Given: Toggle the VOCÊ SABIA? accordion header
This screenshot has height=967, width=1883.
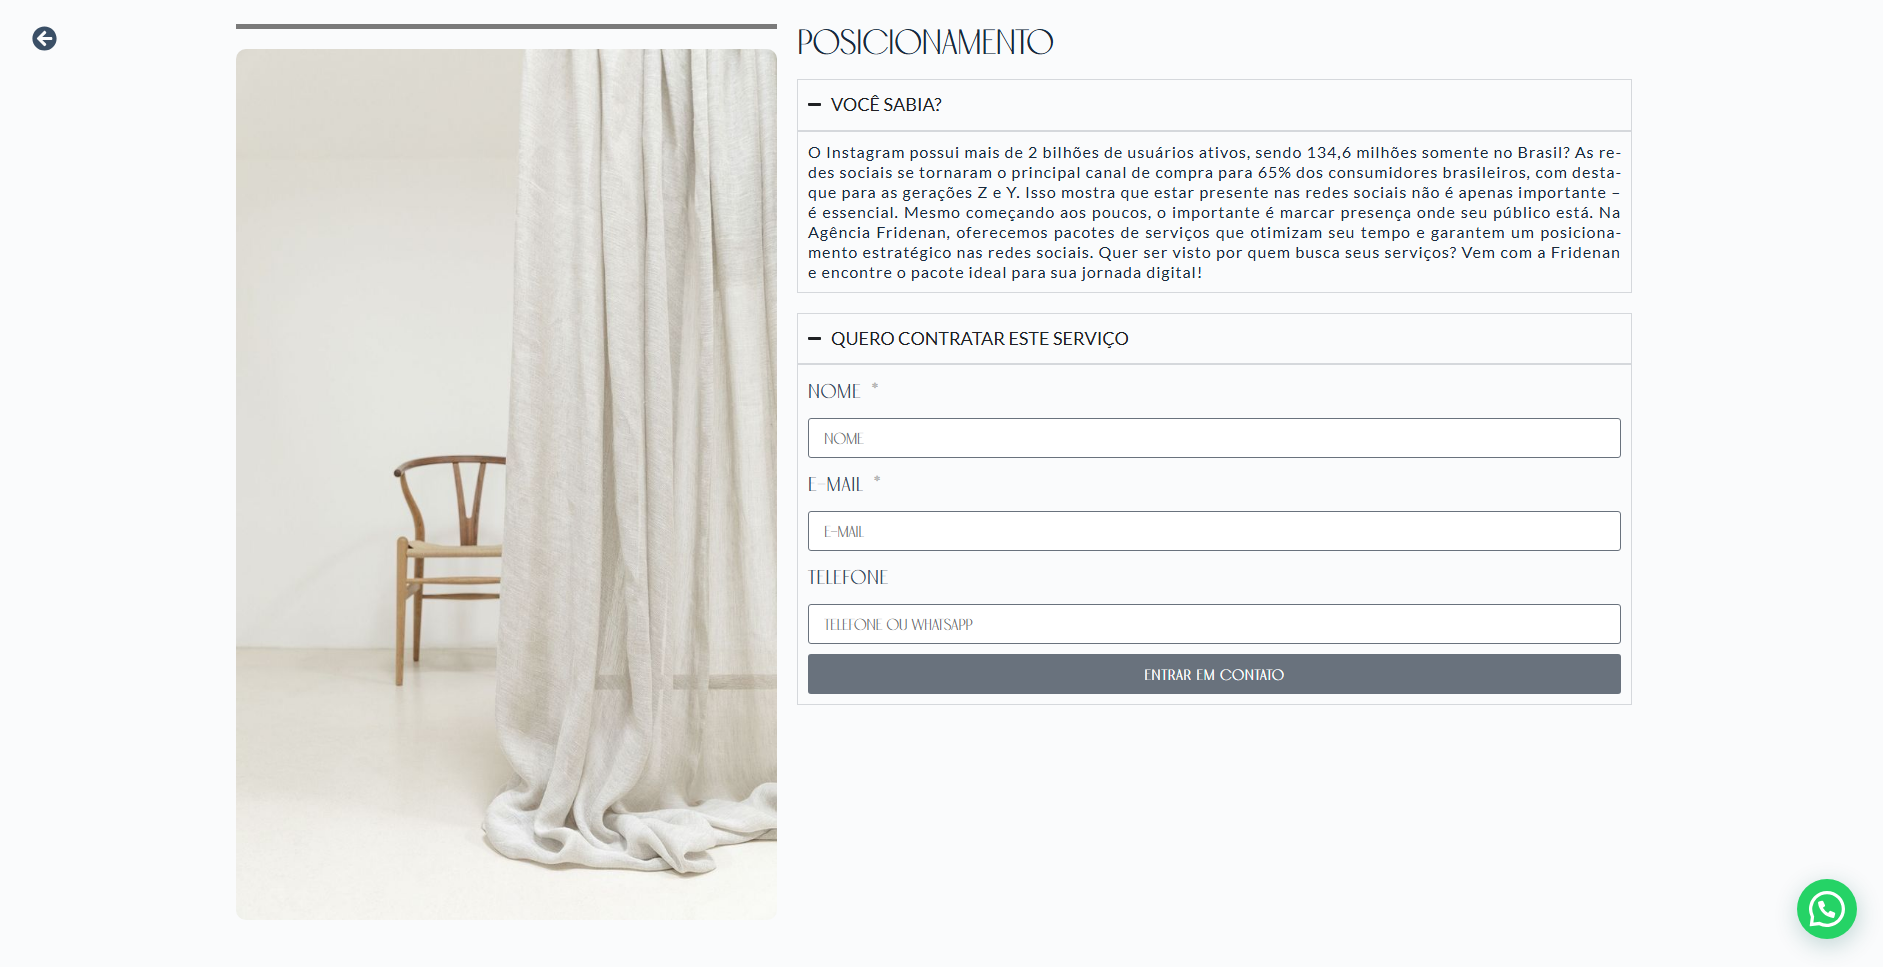Looking at the screenshot, I should pos(1214,105).
